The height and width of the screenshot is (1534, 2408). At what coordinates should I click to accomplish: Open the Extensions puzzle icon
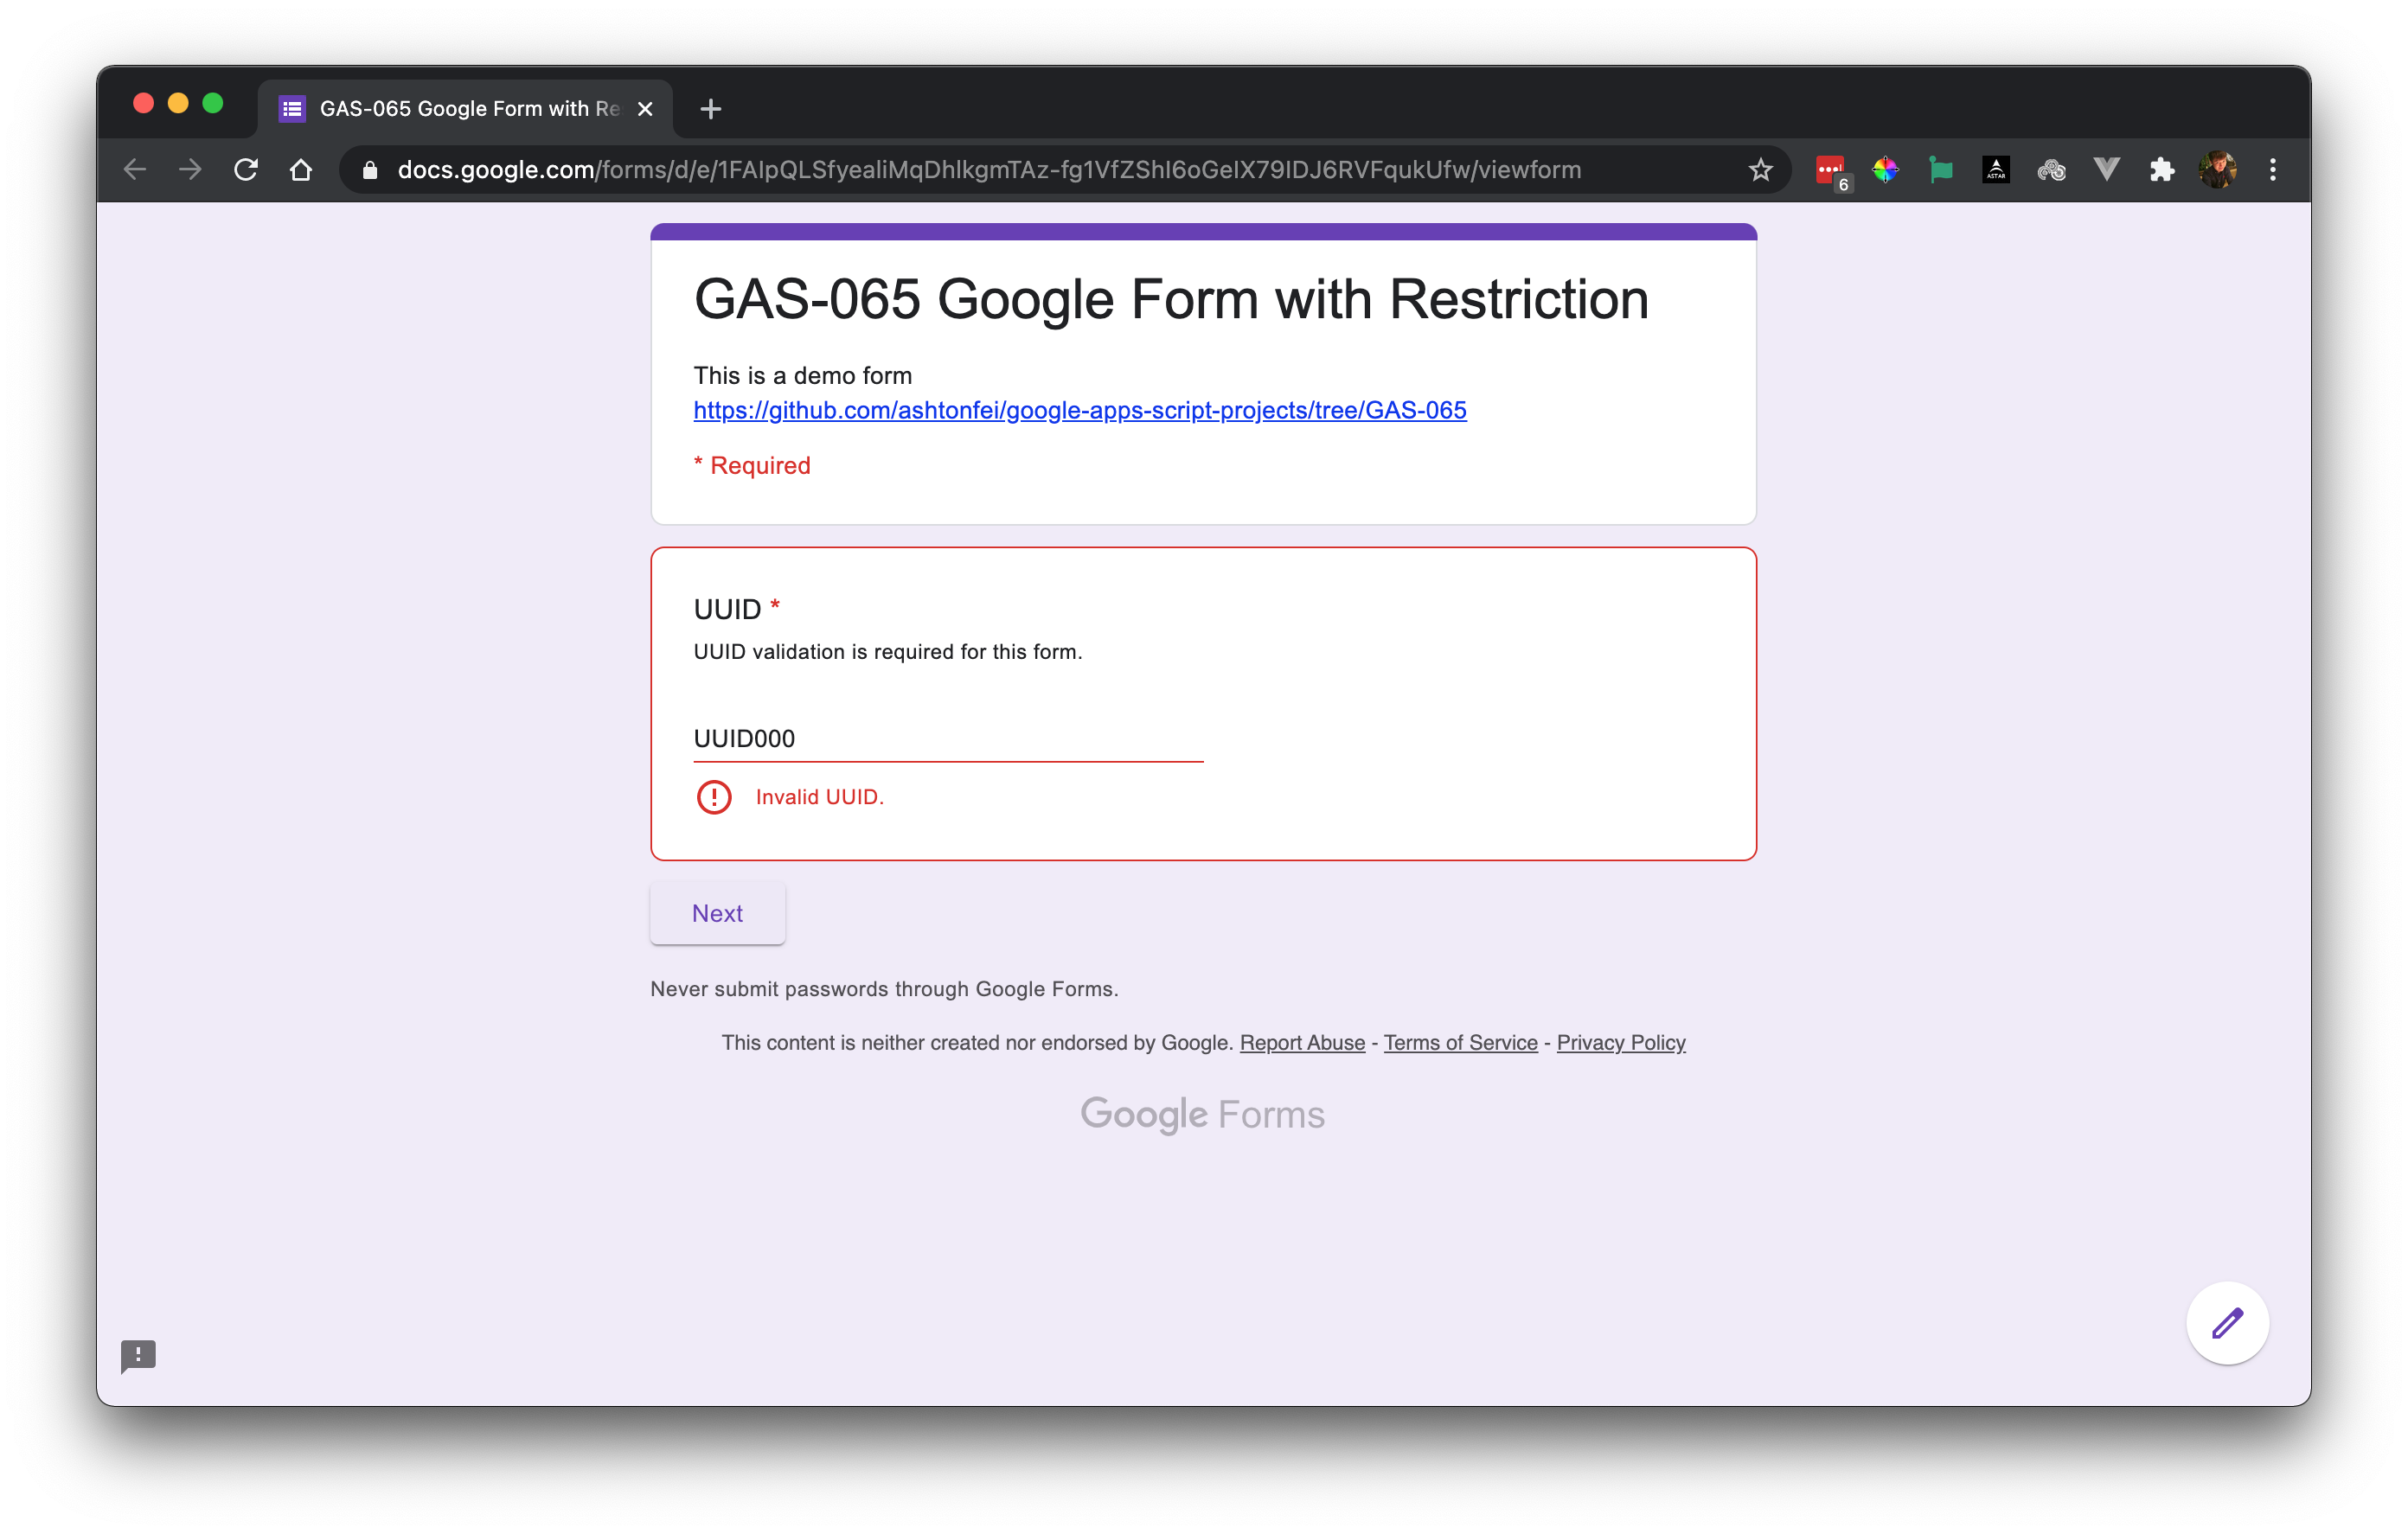pos(2161,170)
